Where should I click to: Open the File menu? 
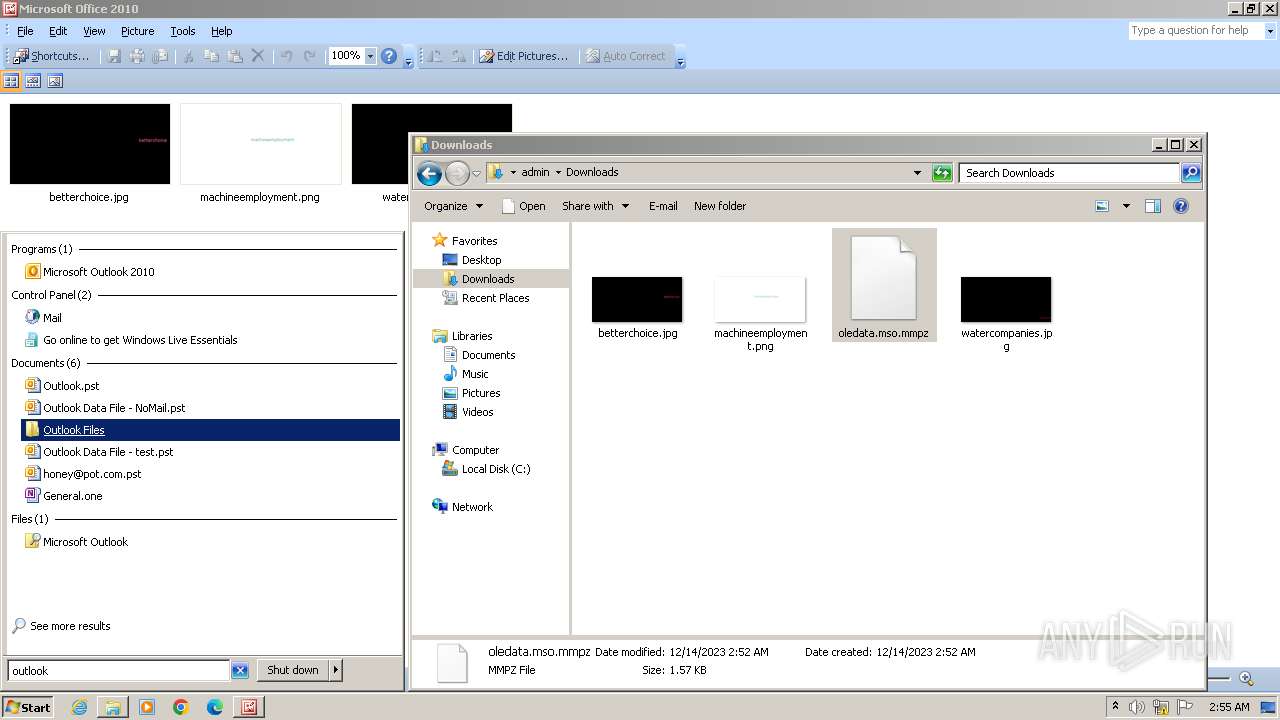tap(25, 31)
